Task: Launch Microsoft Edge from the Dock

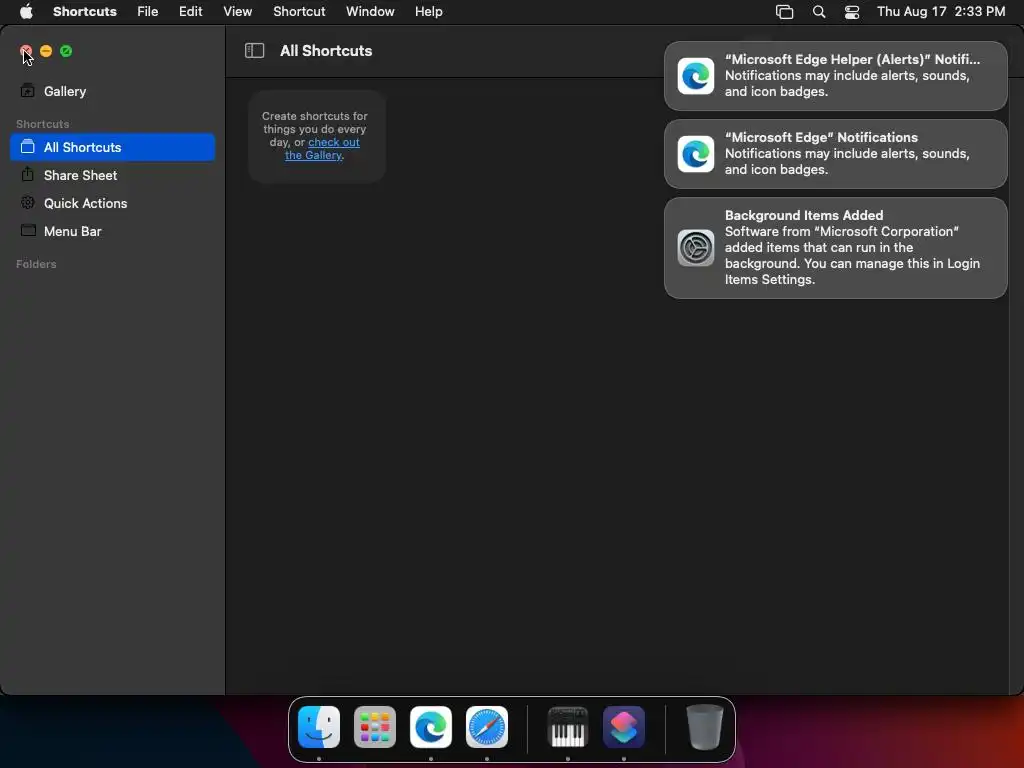Action: pos(431,727)
